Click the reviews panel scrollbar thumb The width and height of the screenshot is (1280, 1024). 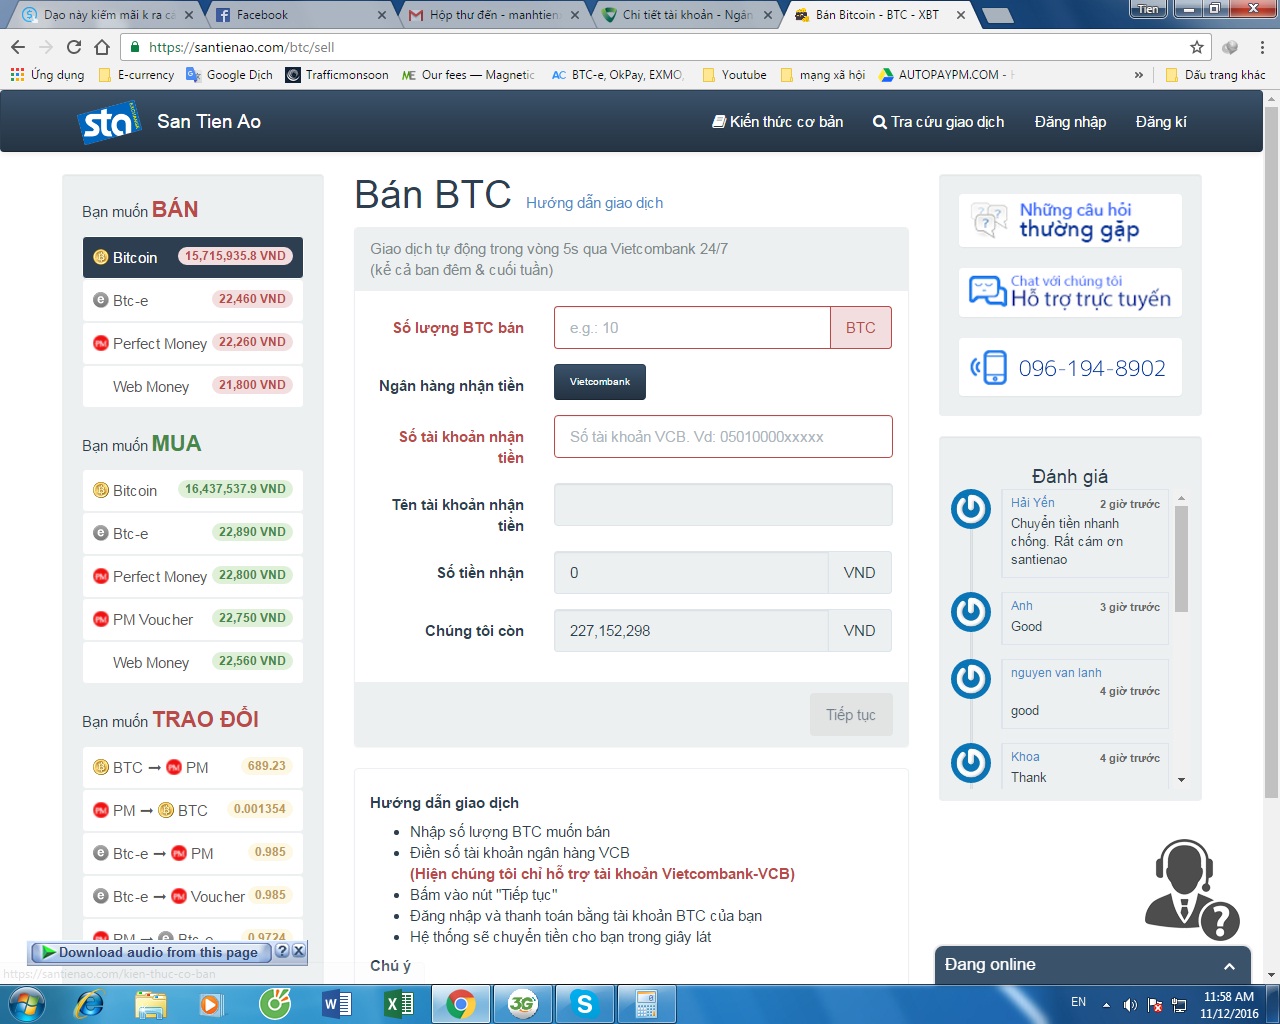click(1181, 558)
